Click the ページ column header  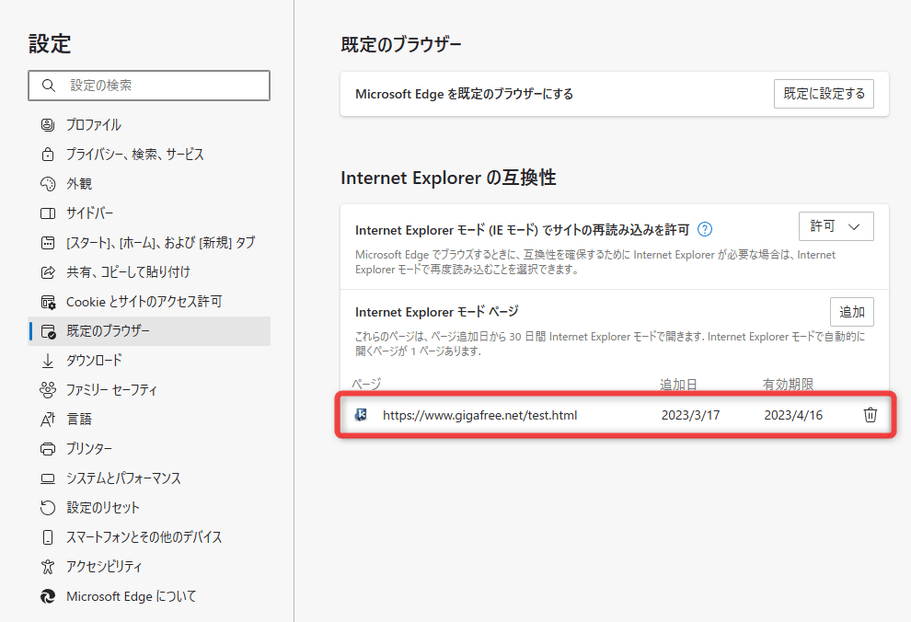(367, 384)
